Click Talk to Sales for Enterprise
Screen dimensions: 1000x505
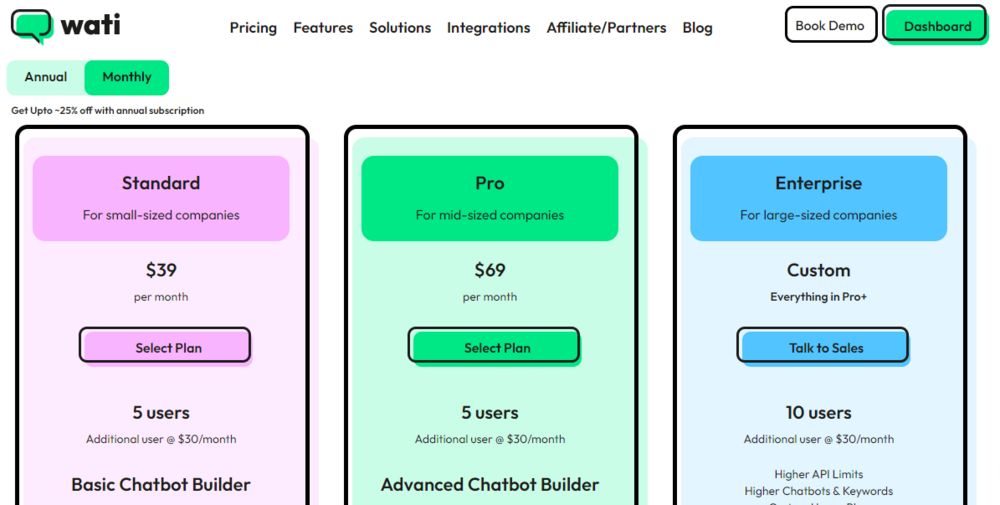click(823, 346)
